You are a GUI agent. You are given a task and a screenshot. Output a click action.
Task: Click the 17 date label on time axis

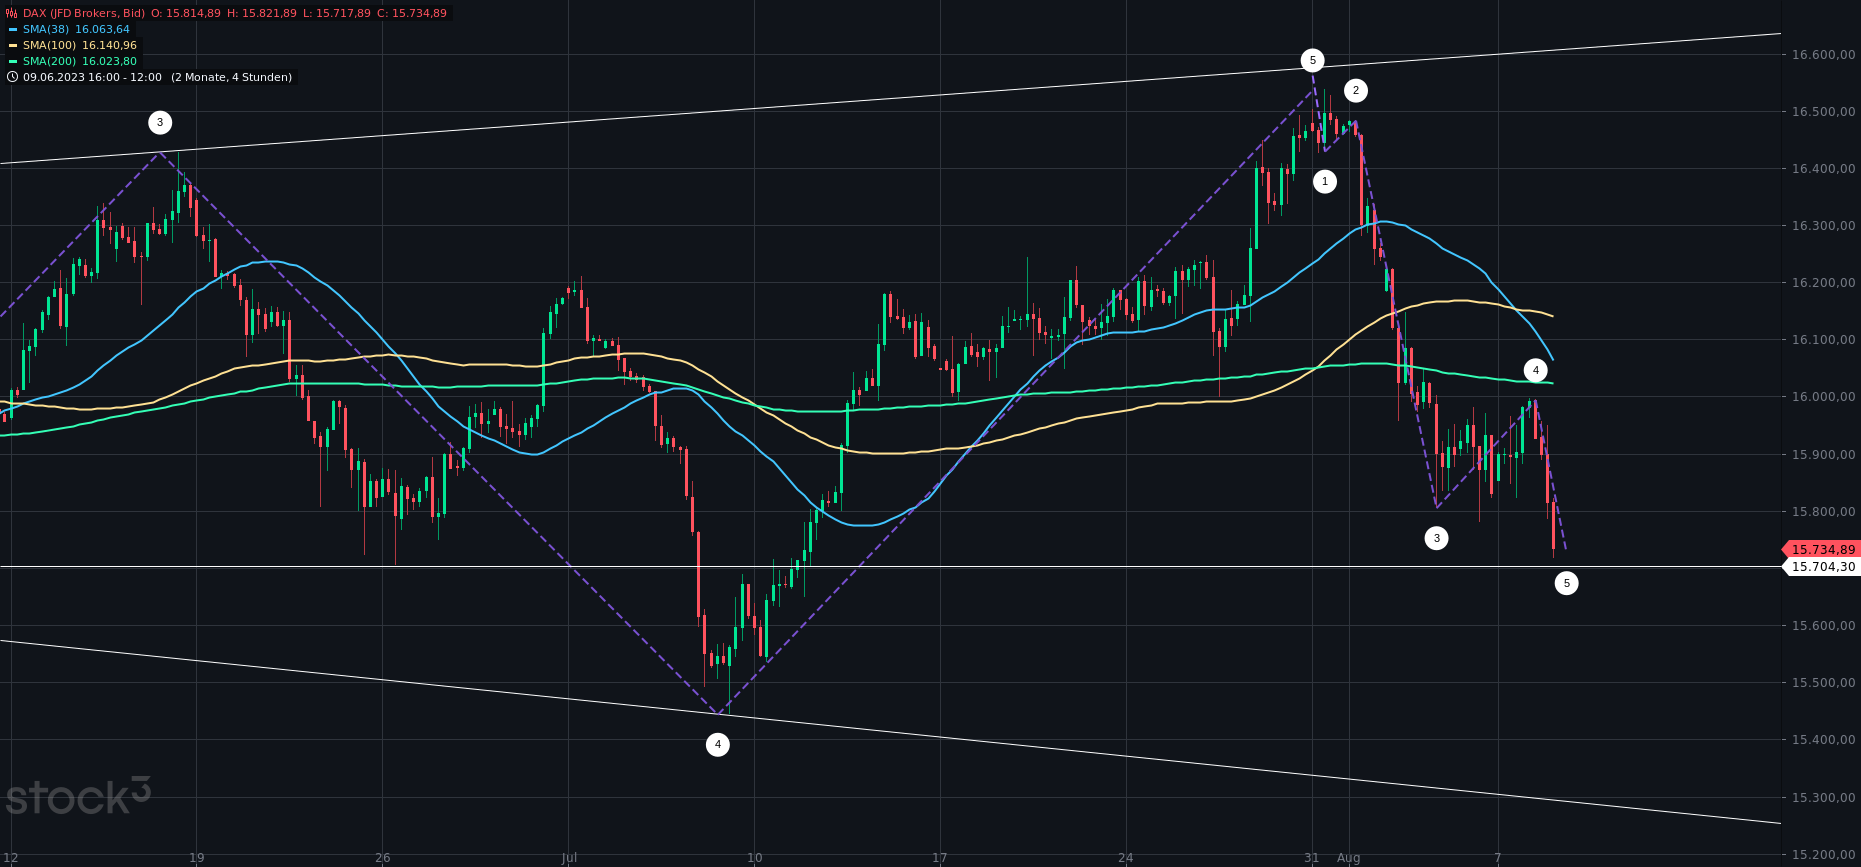[939, 858]
